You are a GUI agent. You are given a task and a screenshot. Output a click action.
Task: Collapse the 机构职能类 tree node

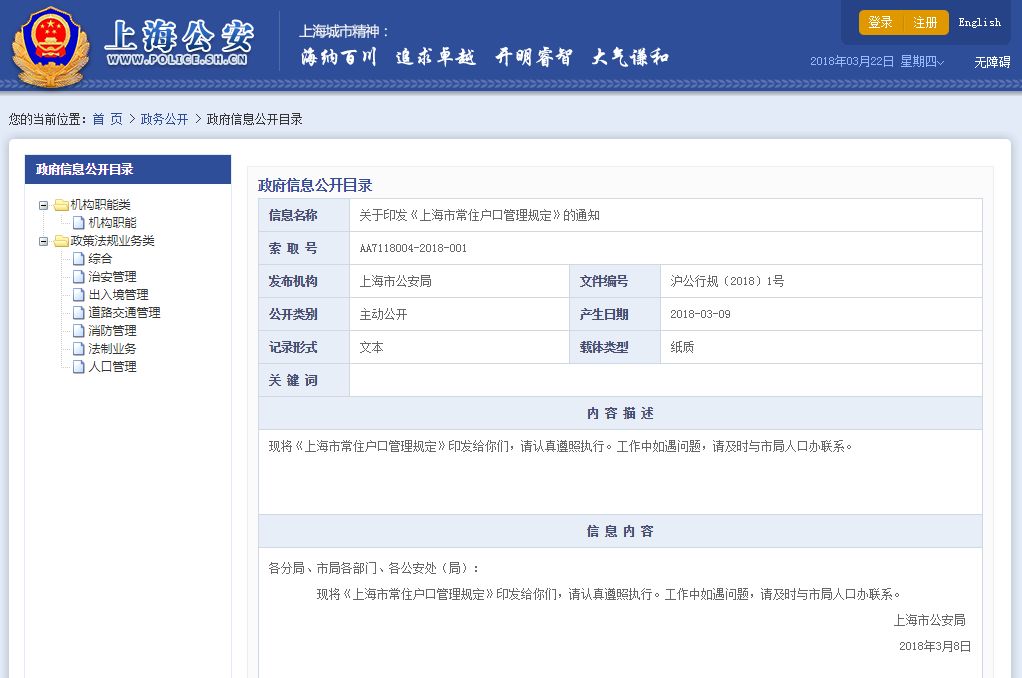click(x=44, y=205)
